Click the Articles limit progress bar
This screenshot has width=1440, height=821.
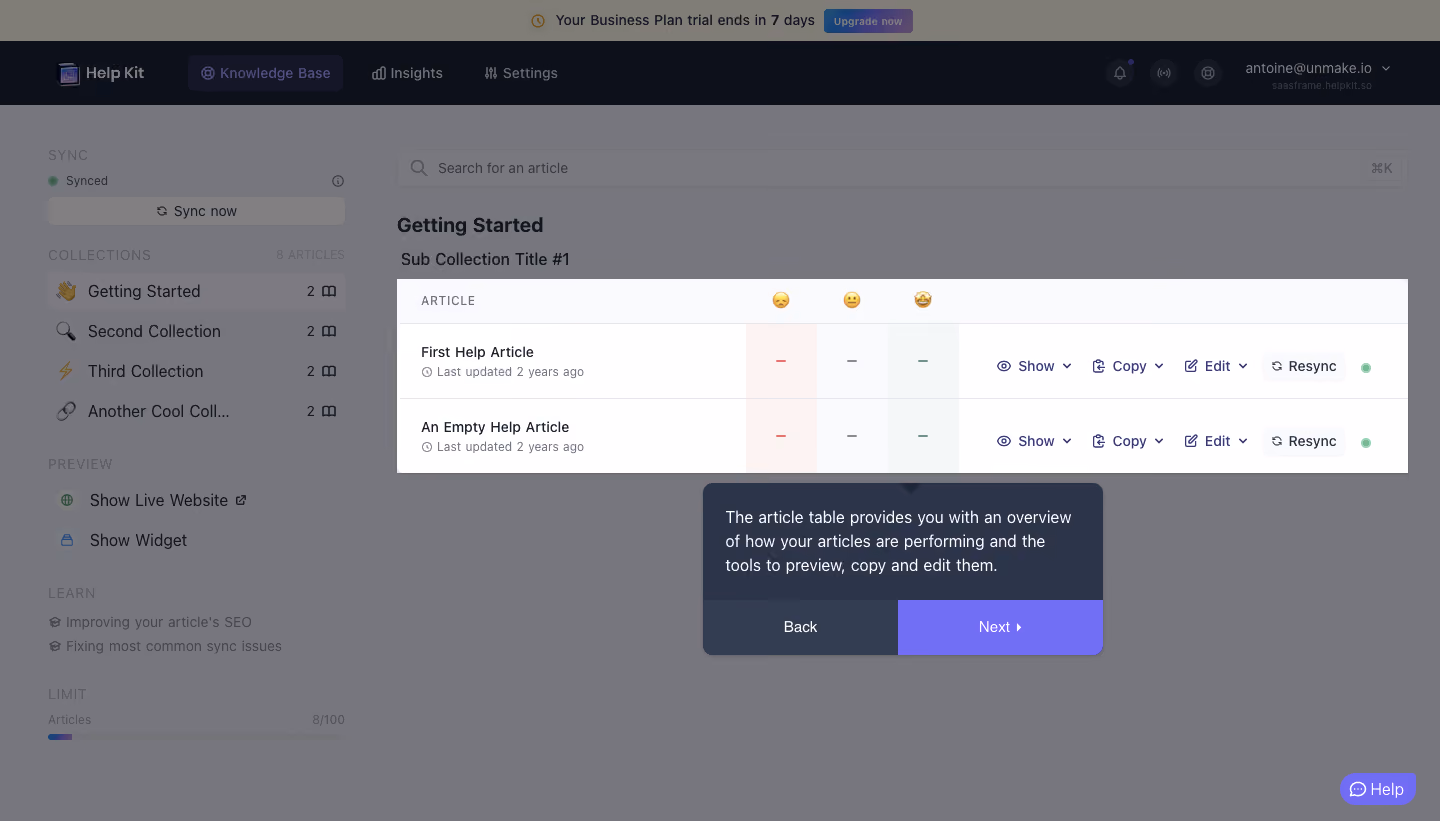(196, 737)
